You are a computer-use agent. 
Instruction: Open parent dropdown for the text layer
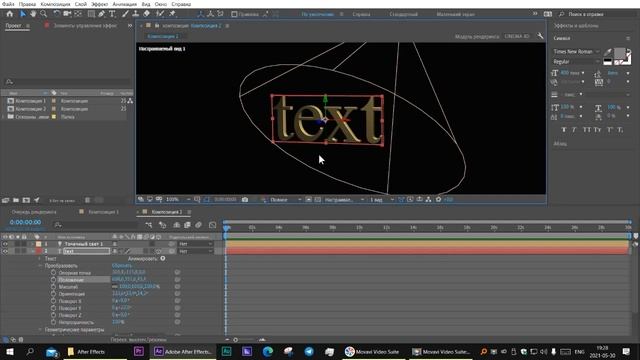[195, 251]
